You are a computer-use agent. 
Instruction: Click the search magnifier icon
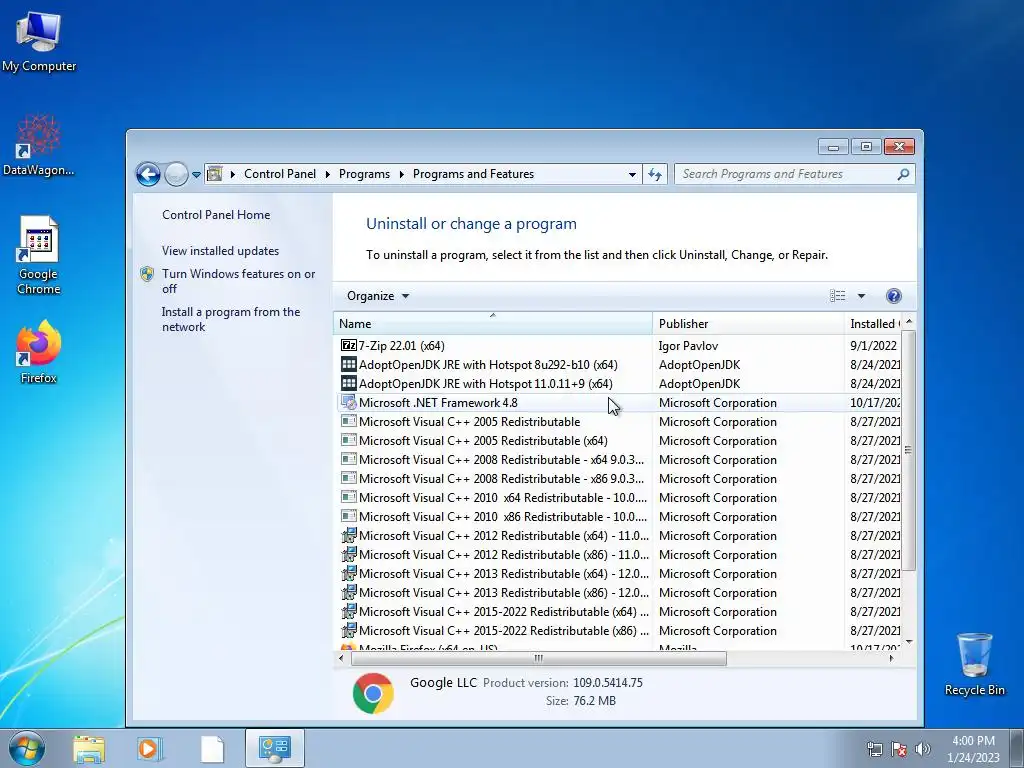(903, 174)
